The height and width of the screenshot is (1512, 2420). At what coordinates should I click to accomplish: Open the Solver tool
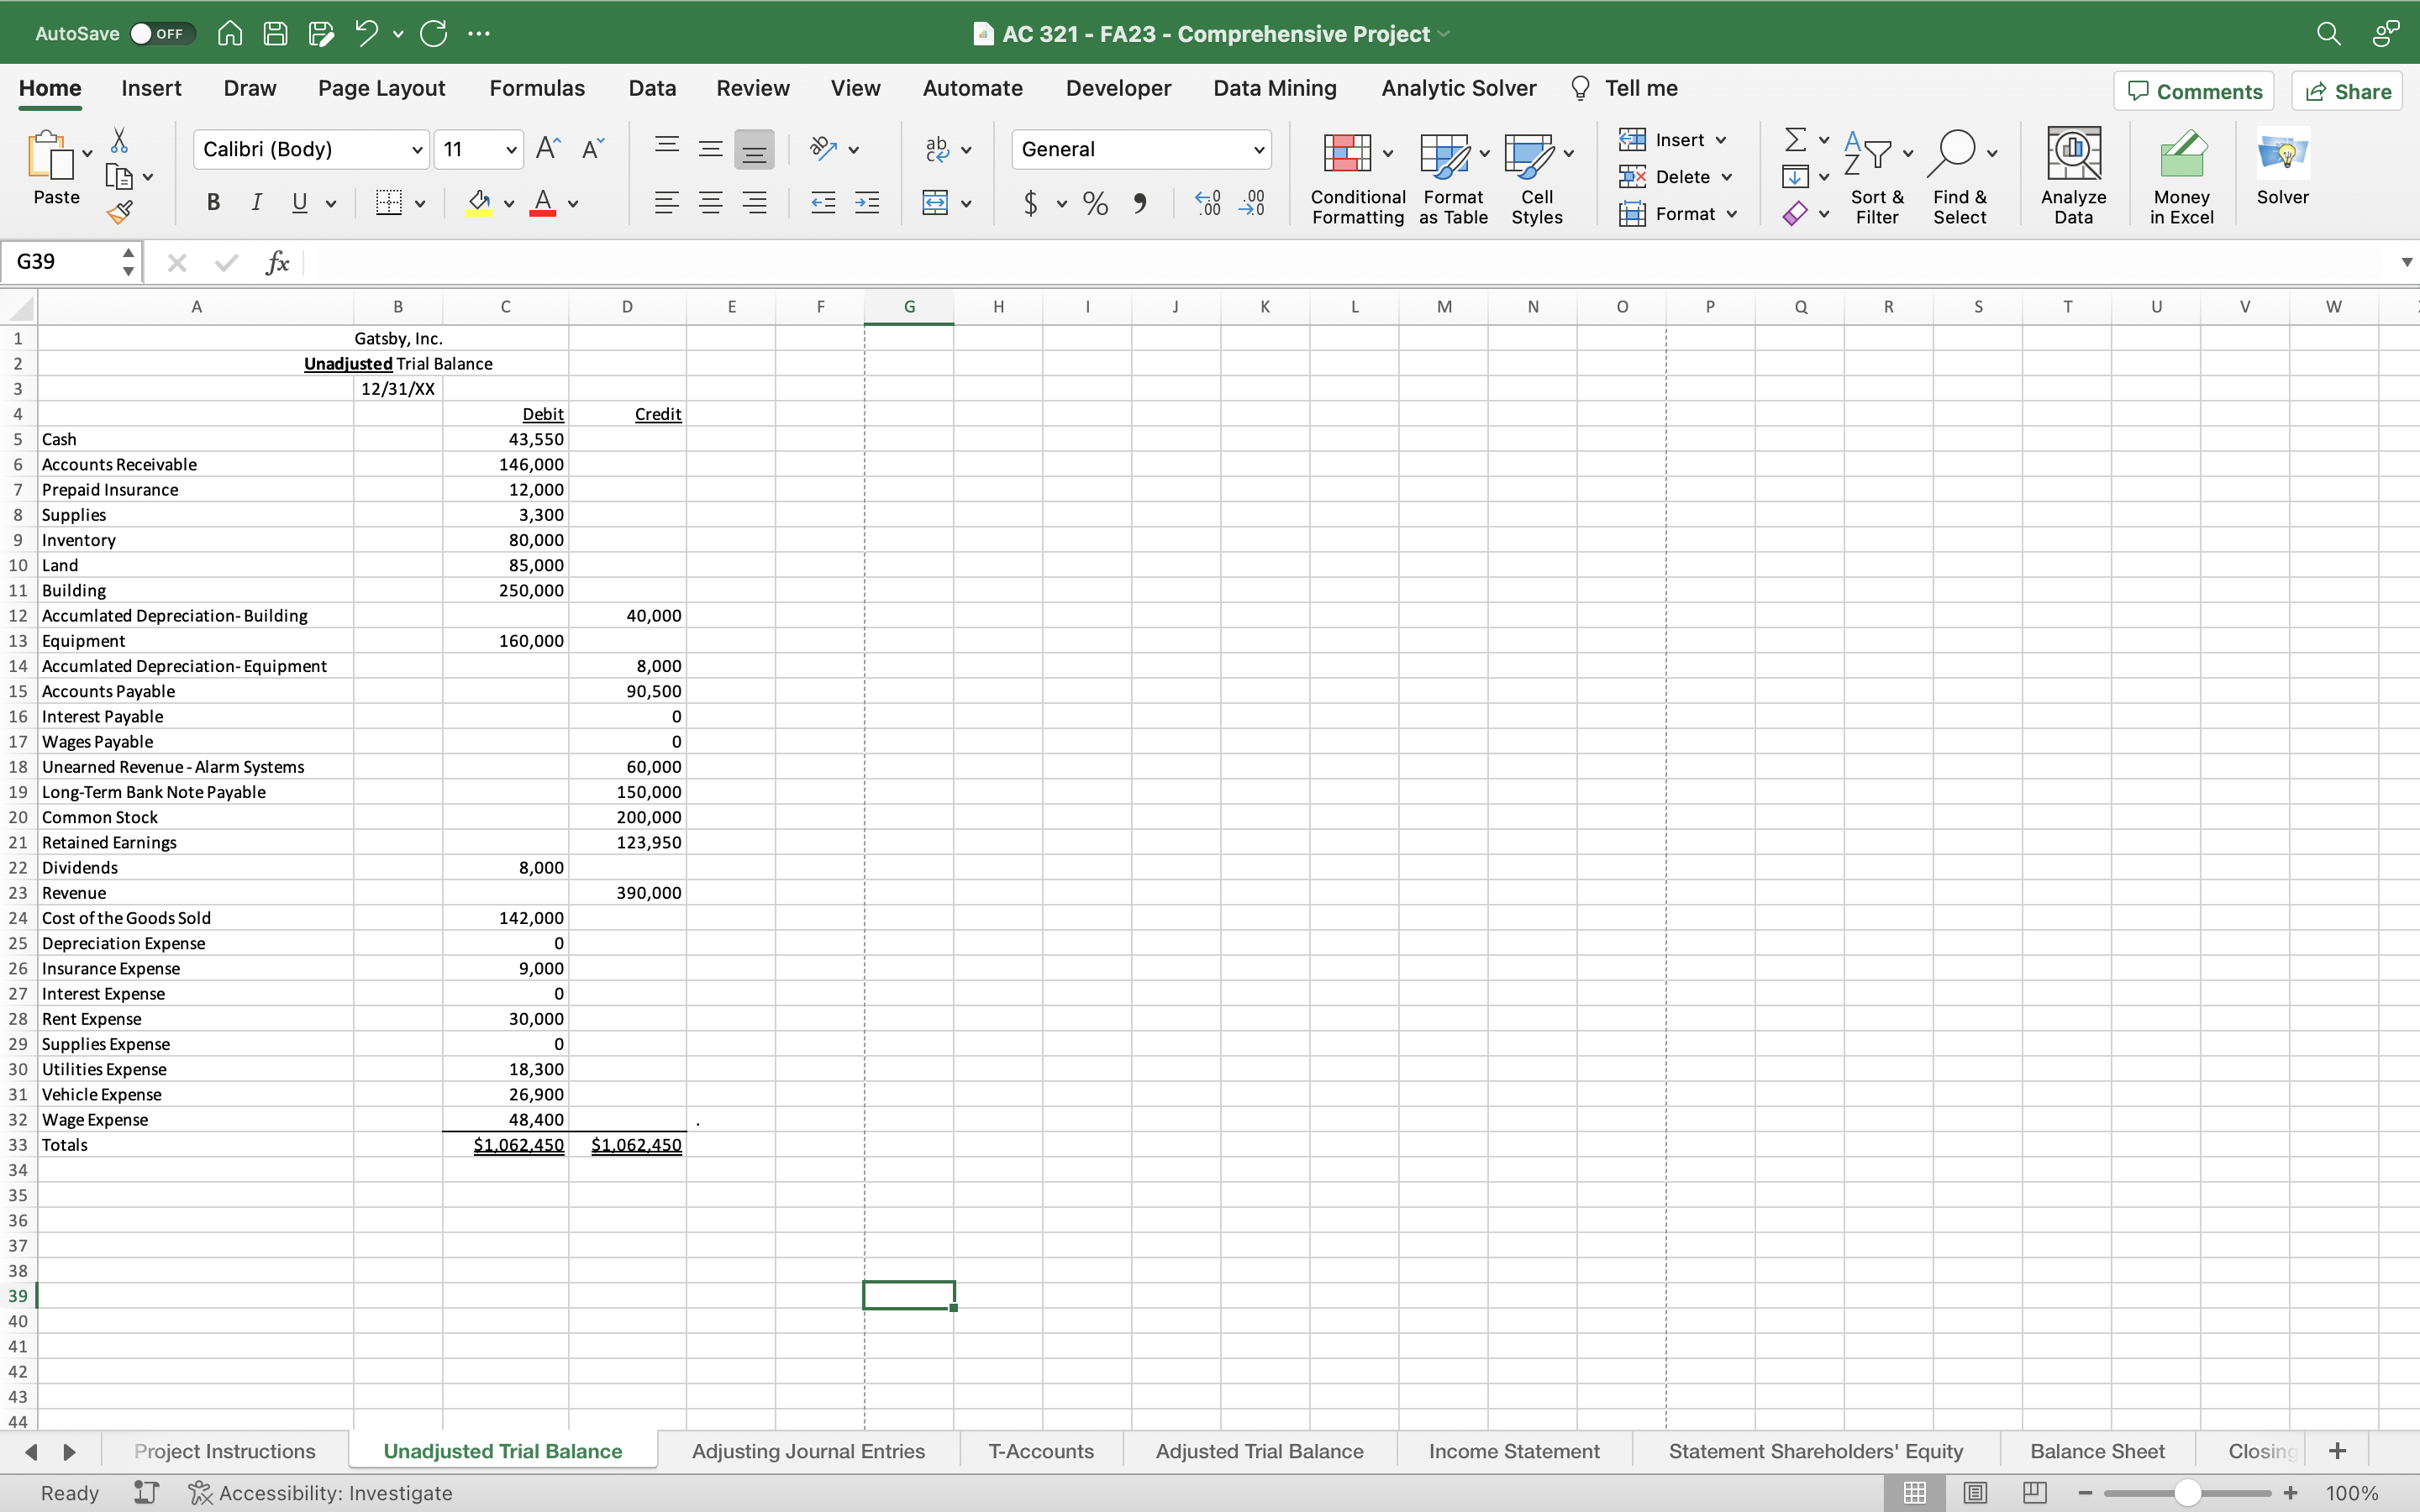coord(2283,170)
